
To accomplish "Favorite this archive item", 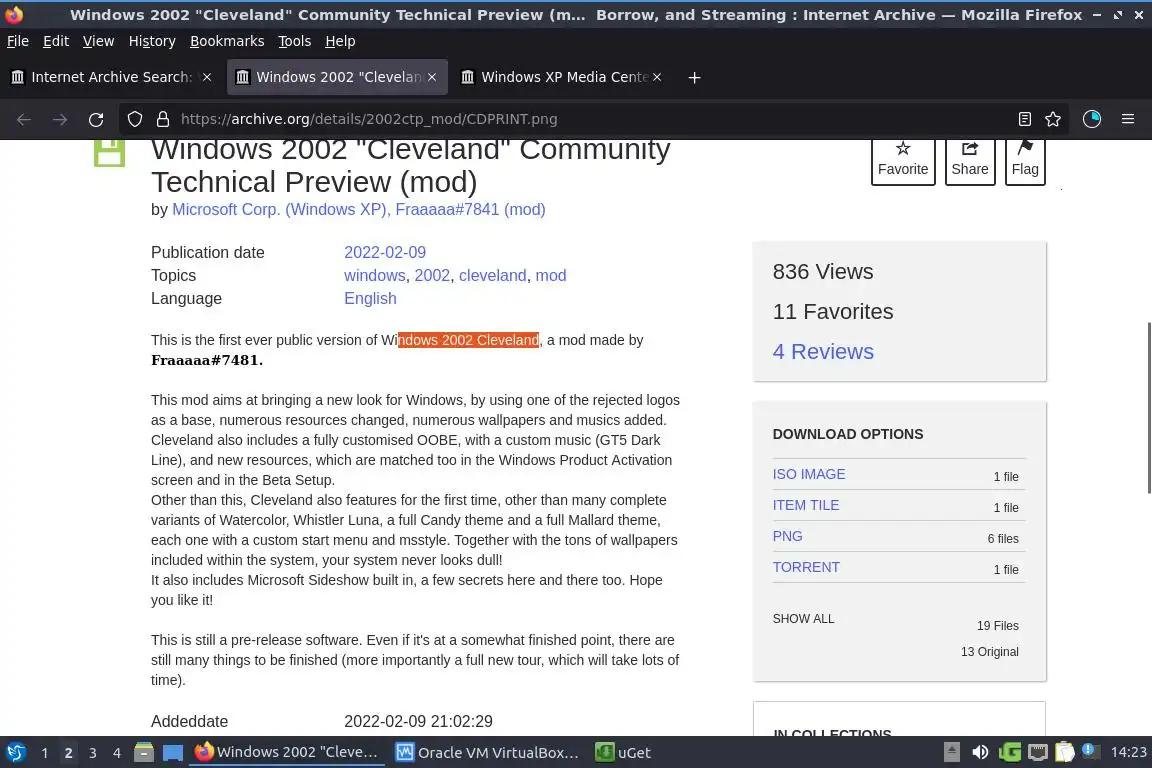I will (x=903, y=161).
